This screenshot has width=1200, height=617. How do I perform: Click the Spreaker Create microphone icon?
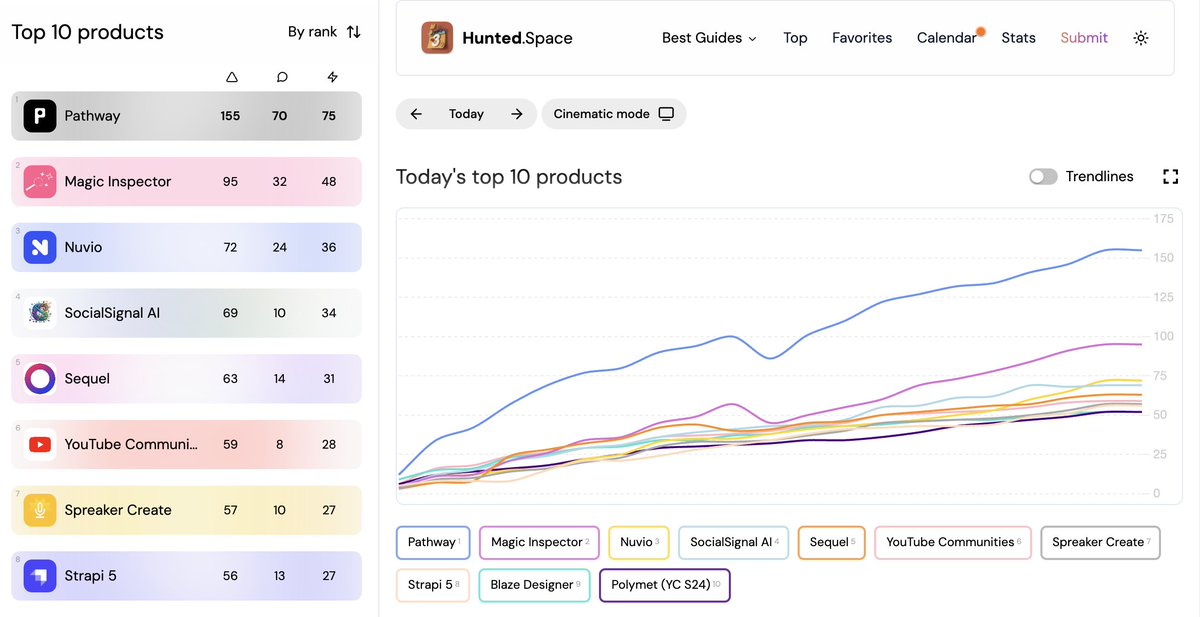click(40, 510)
